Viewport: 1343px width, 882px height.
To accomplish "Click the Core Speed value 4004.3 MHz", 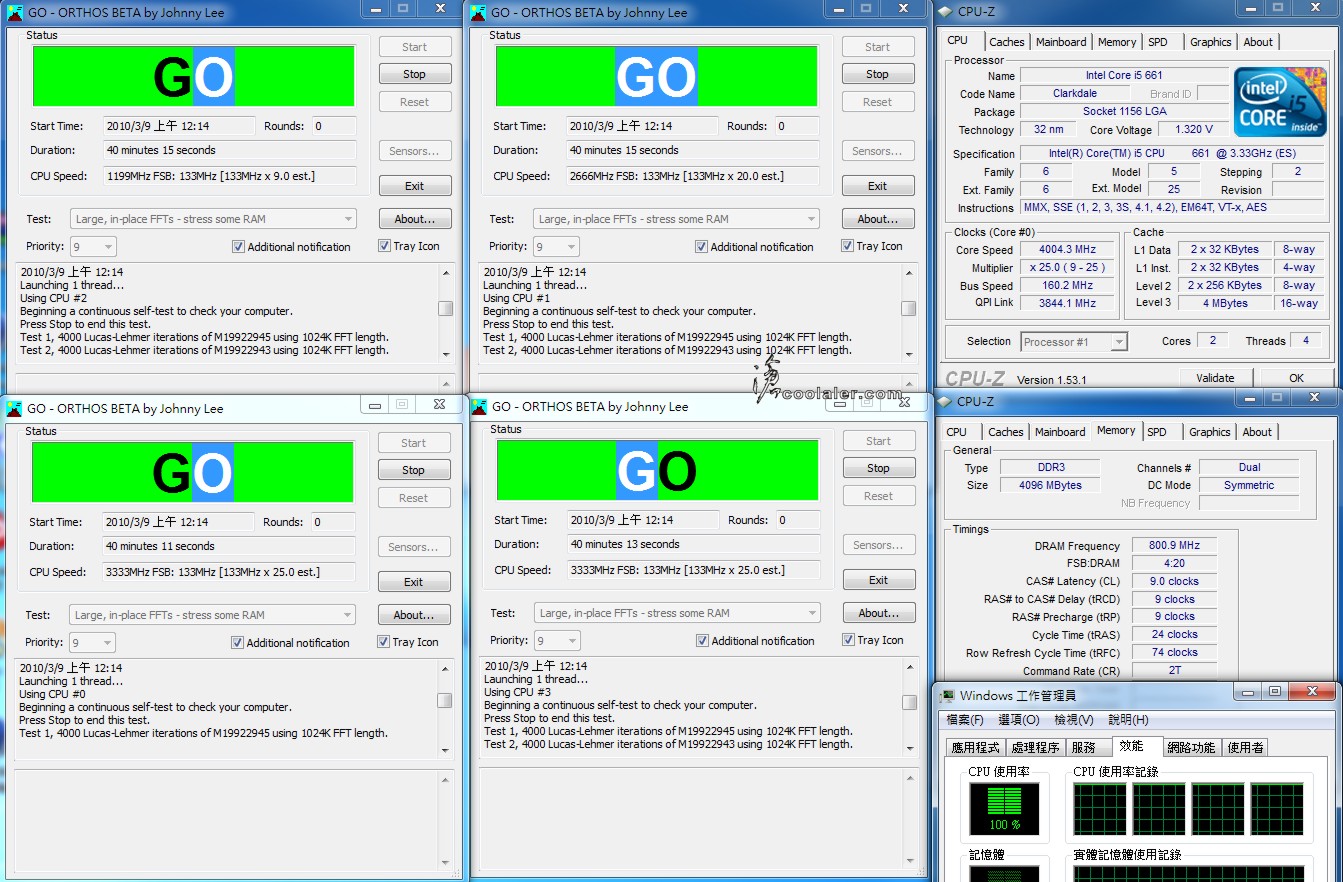I will pos(1068,250).
